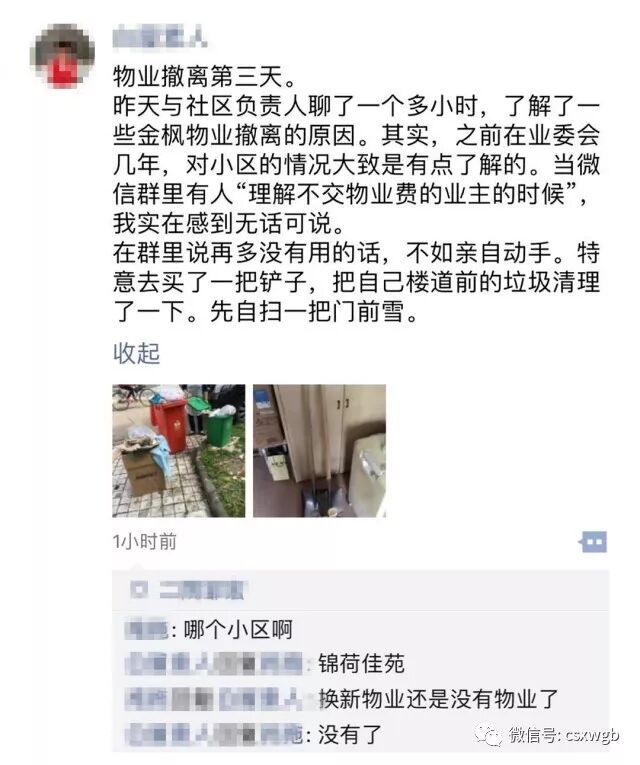
Task: Tap the blurred name before 锦荷佳苑
Action: tap(213, 664)
